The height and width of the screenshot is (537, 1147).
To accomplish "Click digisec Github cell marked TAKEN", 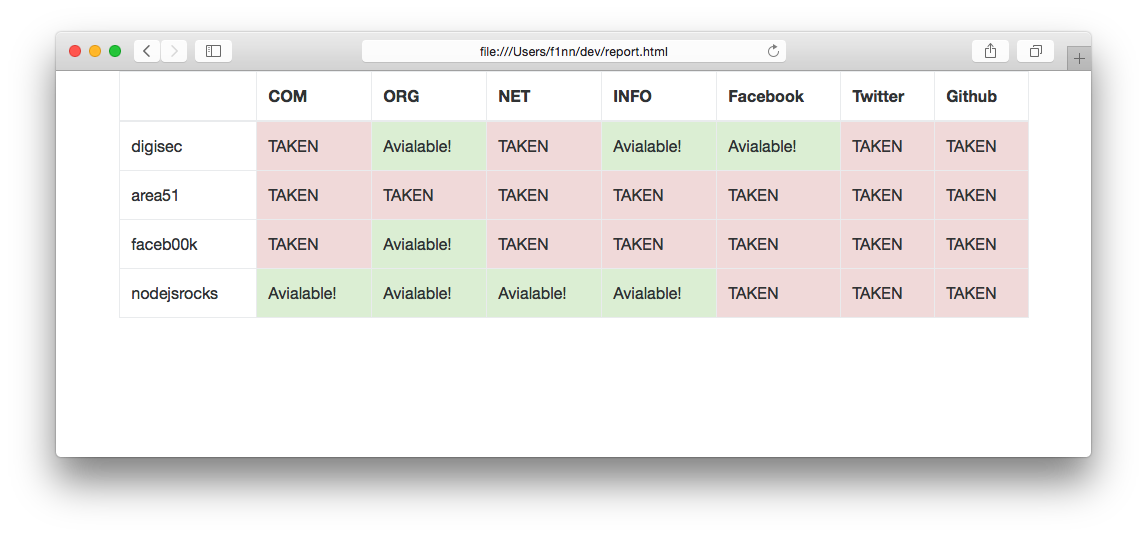I will [x=981, y=146].
